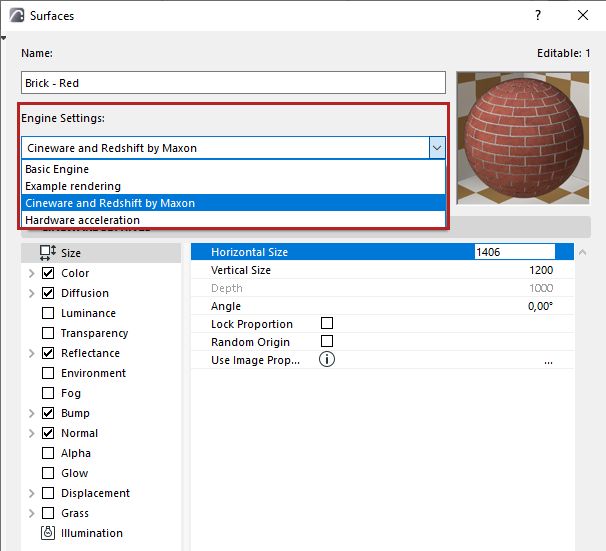Select the Horizontal Size row label

tap(249, 252)
